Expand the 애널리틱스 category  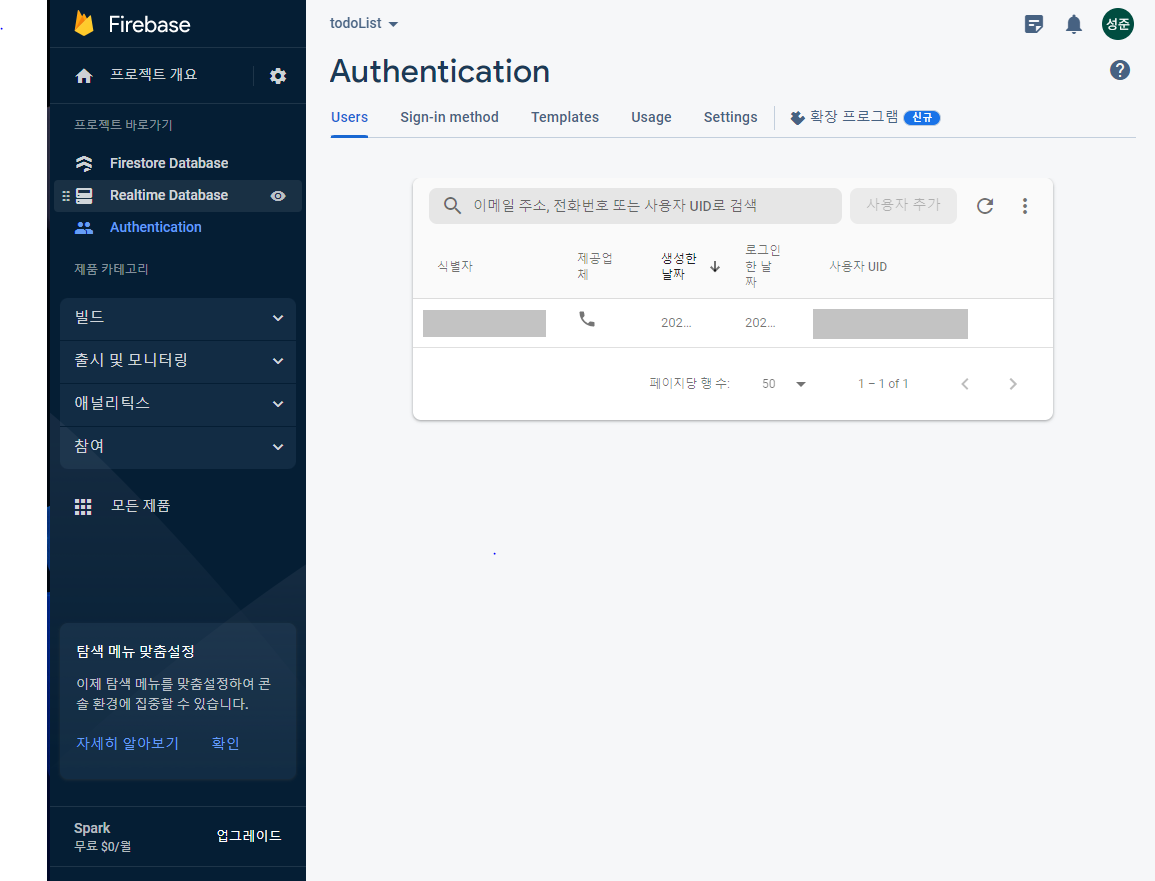(178, 404)
